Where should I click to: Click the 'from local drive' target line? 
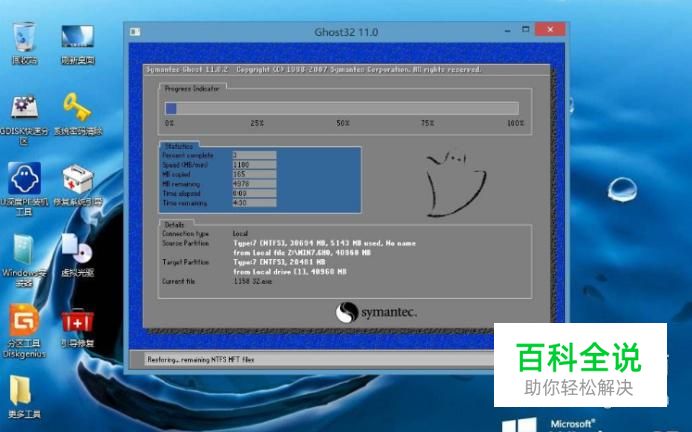coord(290,272)
